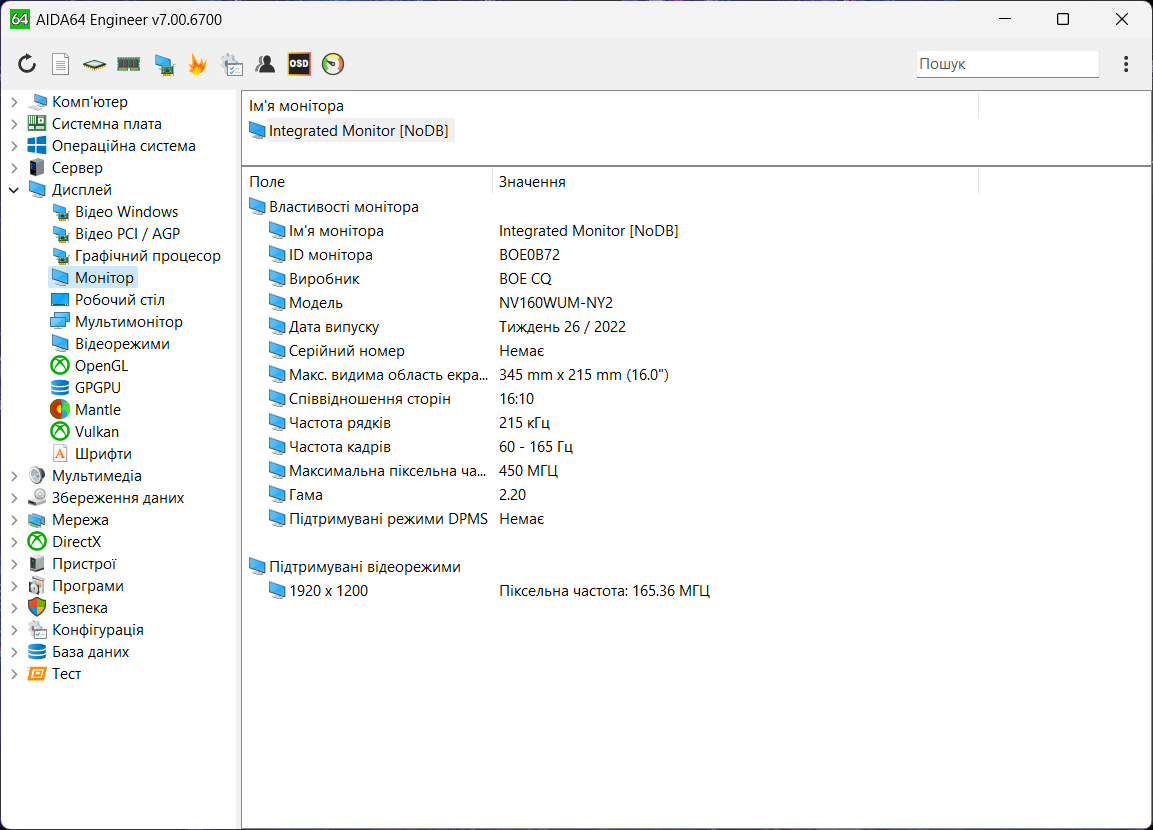Expand the DirectX tree node

14,543
